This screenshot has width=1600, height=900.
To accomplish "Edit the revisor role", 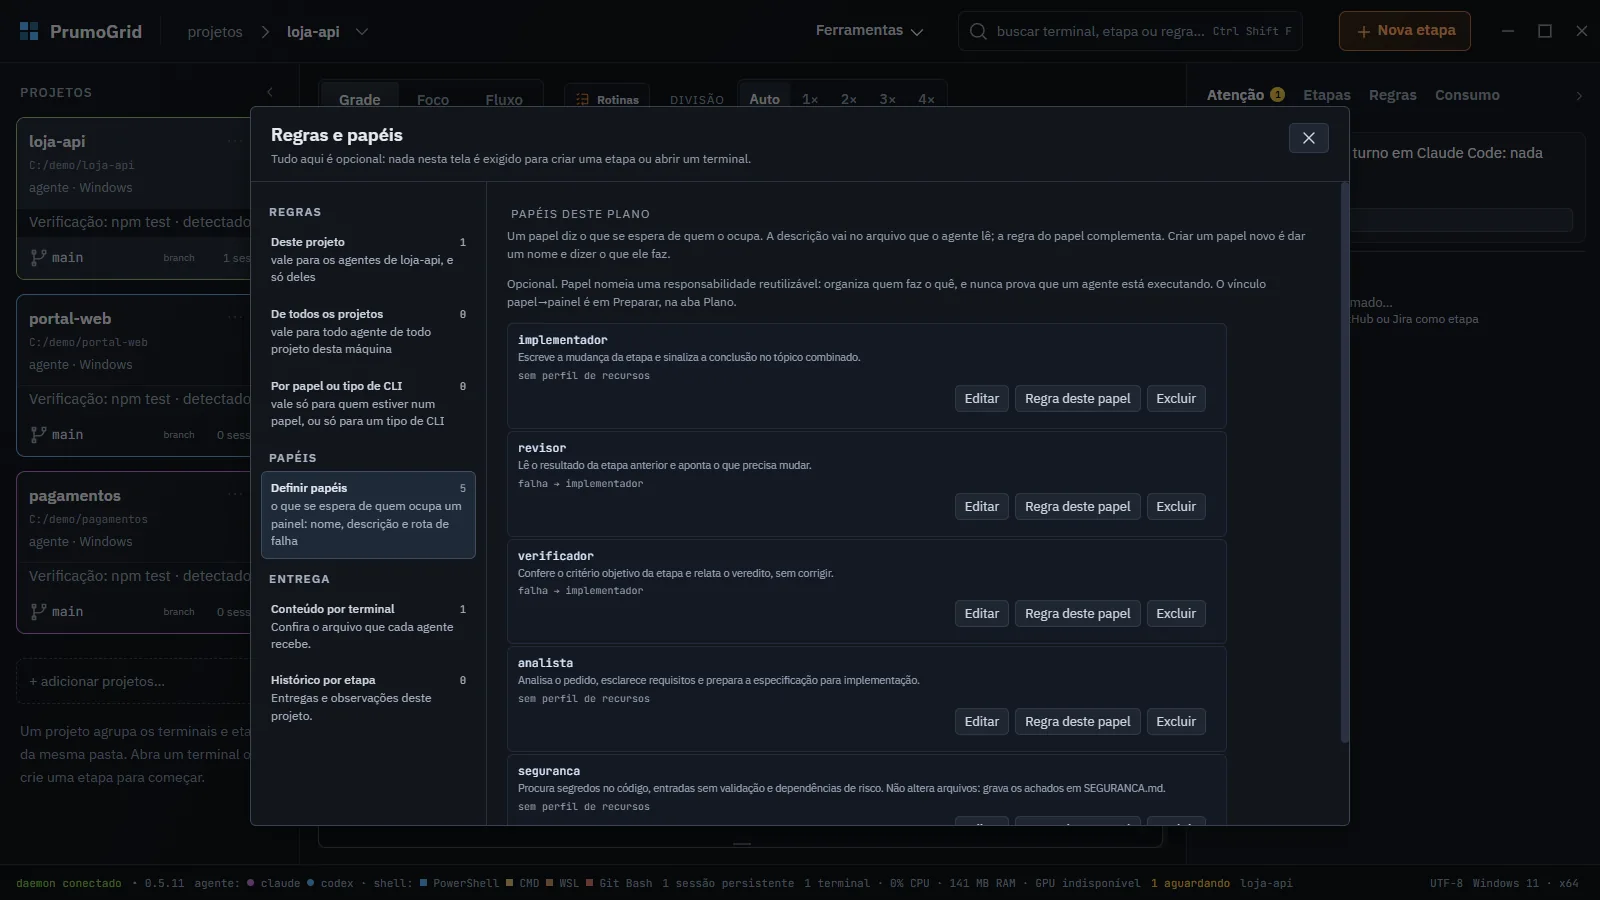I will 981,506.
